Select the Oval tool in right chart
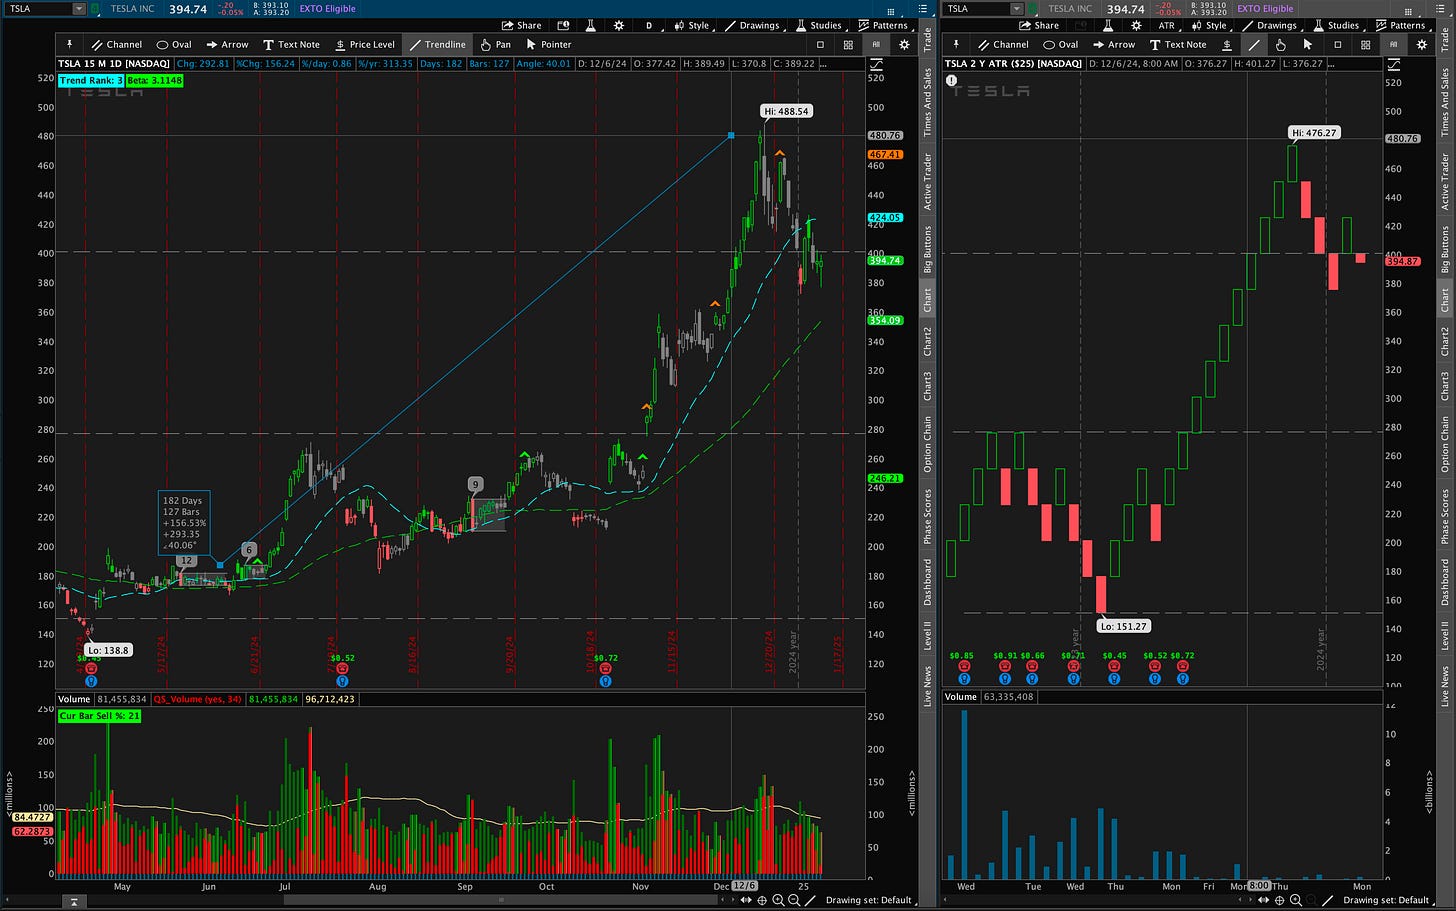1456x911 pixels. coord(1060,44)
